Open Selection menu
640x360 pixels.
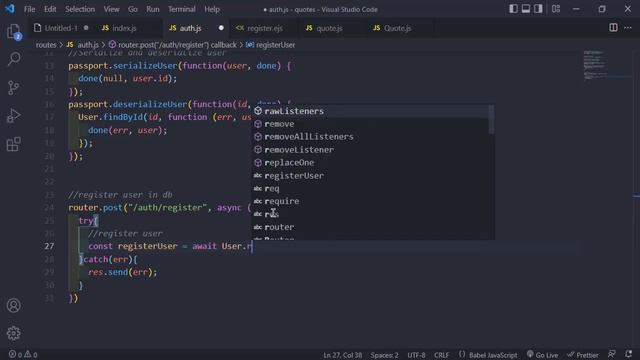(80, 9)
